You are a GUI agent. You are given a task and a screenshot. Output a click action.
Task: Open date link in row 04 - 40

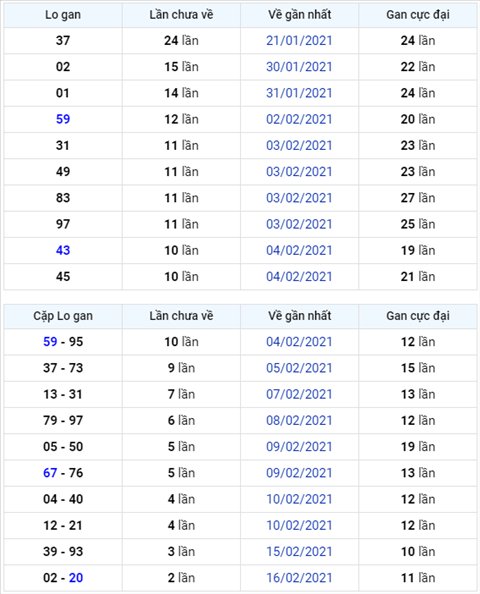tap(299, 499)
